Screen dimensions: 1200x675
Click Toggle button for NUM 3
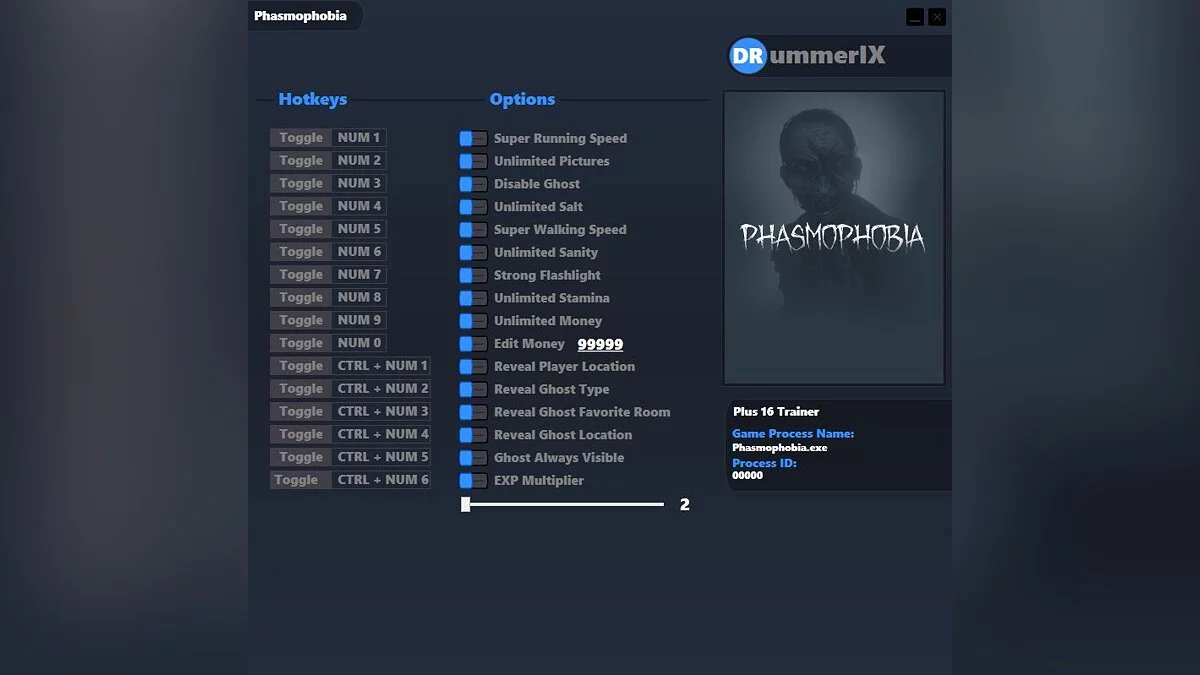tap(300, 184)
